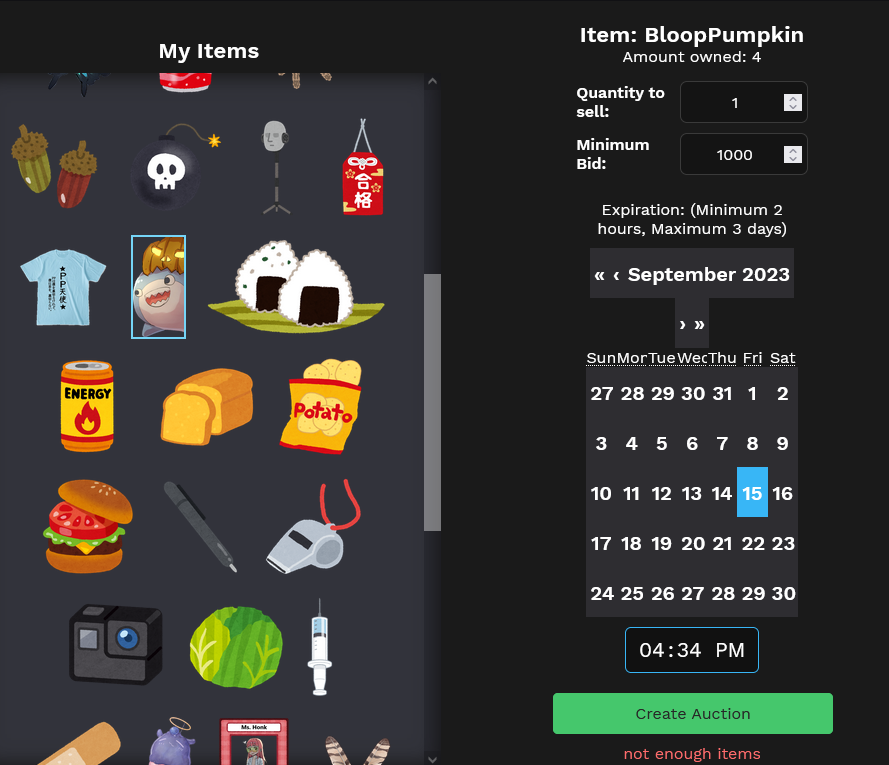
Task: Increase quantity to sell with stepper
Action: pyautogui.click(x=793, y=98)
